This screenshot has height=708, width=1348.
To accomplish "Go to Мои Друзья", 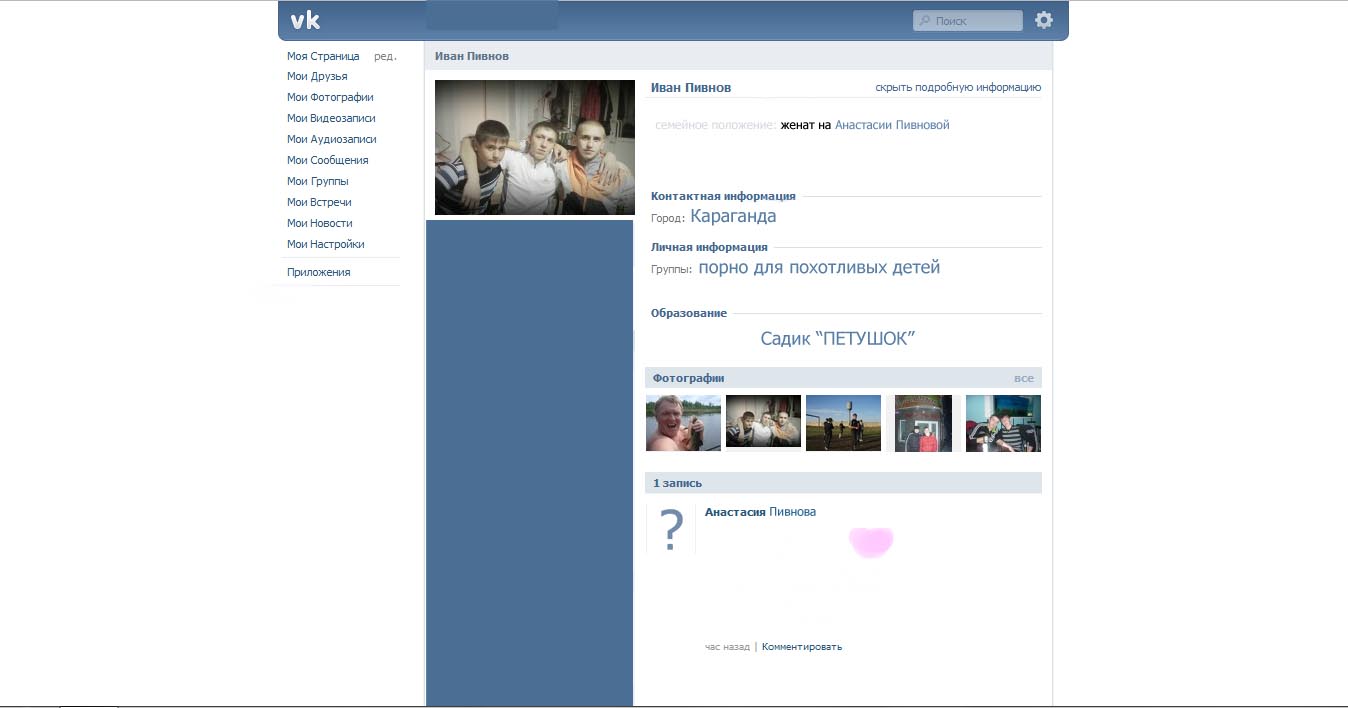I will [317, 76].
